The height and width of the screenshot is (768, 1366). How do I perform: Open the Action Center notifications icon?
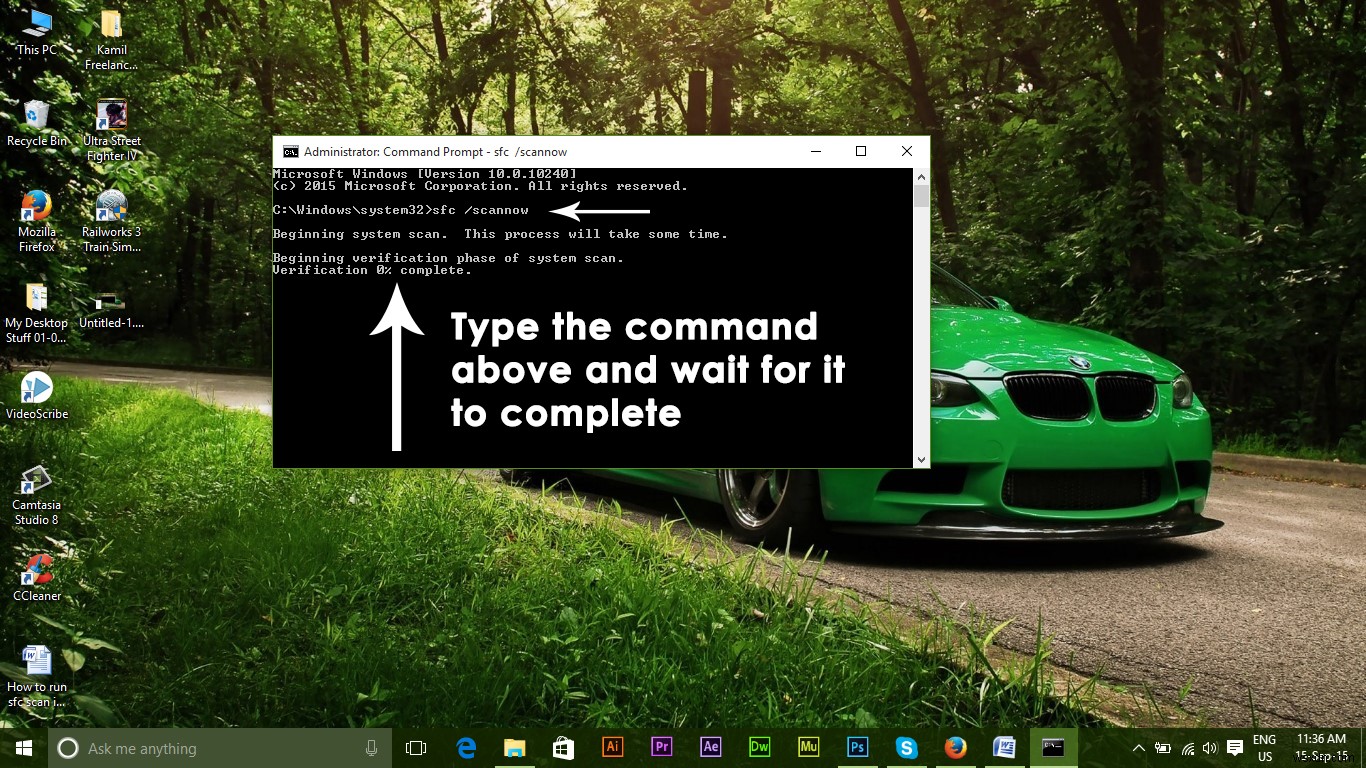[x=1235, y=748]
